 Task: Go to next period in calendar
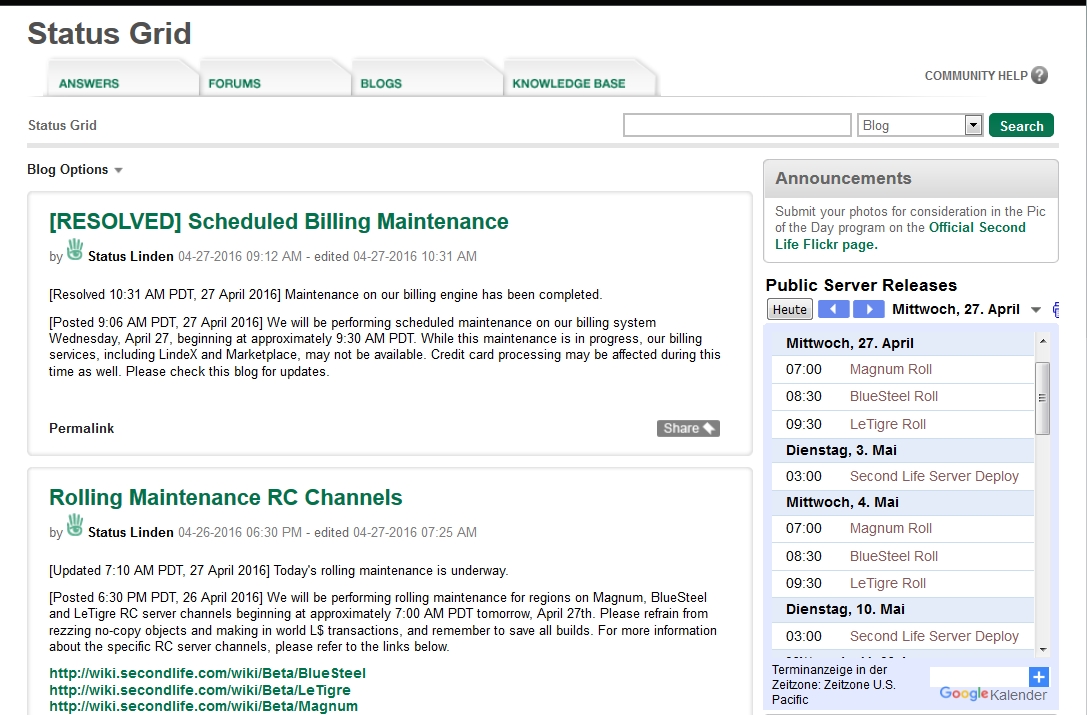[x=869, y=309]
